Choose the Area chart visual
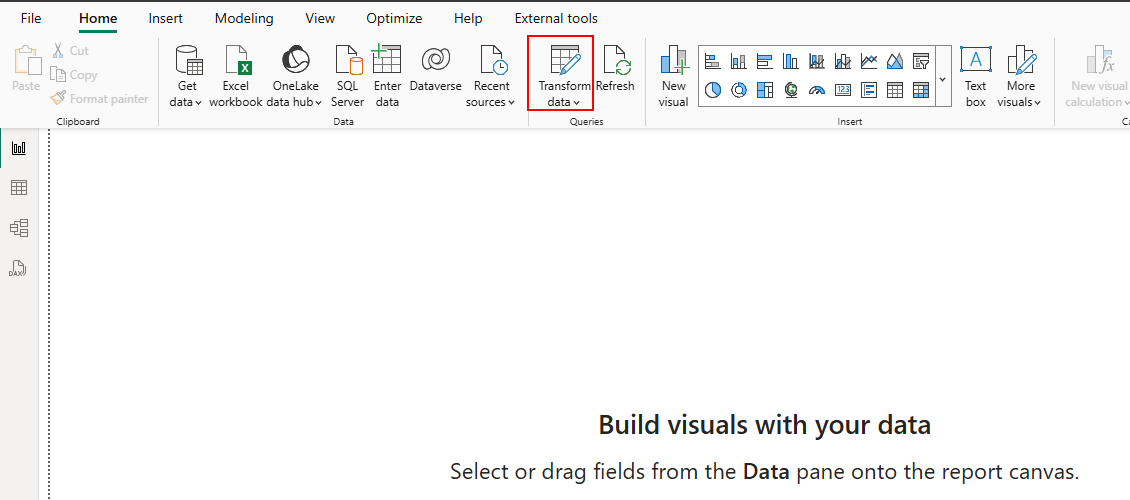The image size is (1130, 500). point(894,61)
